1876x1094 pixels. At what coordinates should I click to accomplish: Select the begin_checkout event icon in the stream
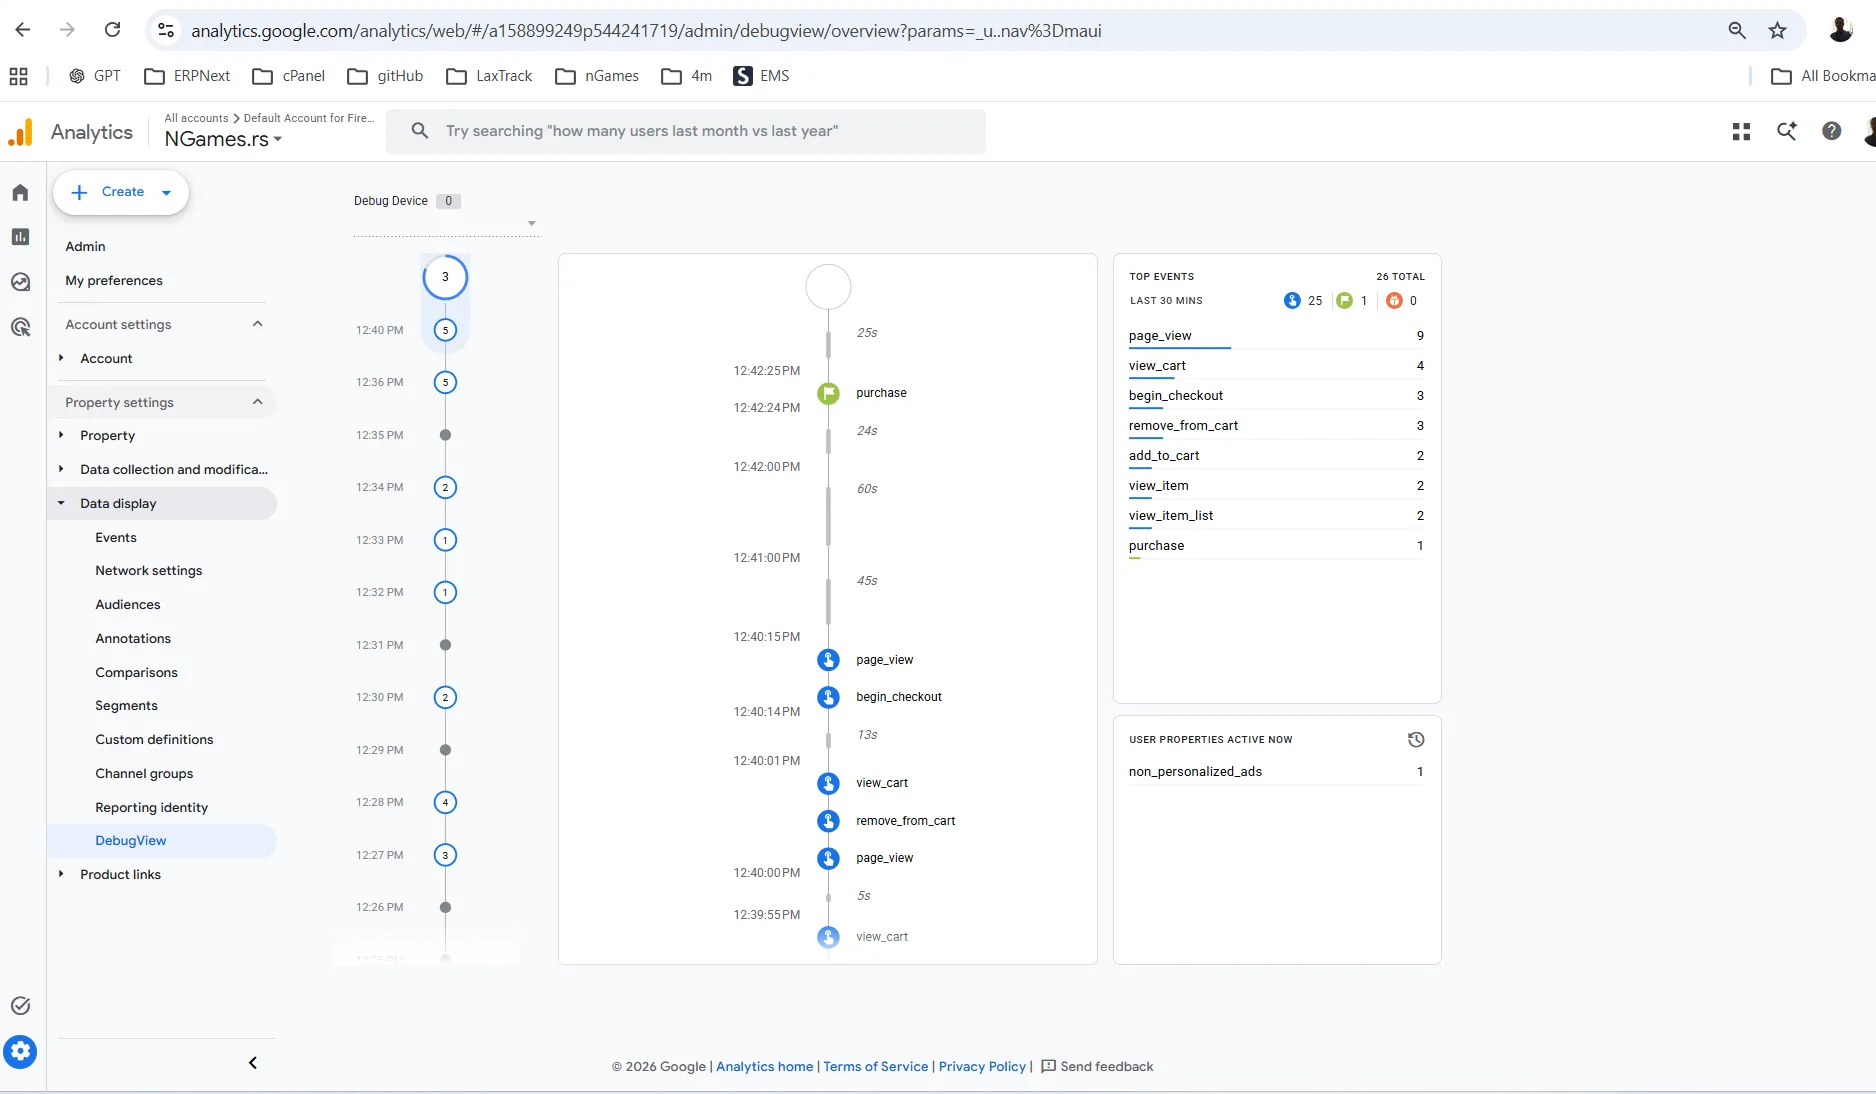click(x=828, y=697)
